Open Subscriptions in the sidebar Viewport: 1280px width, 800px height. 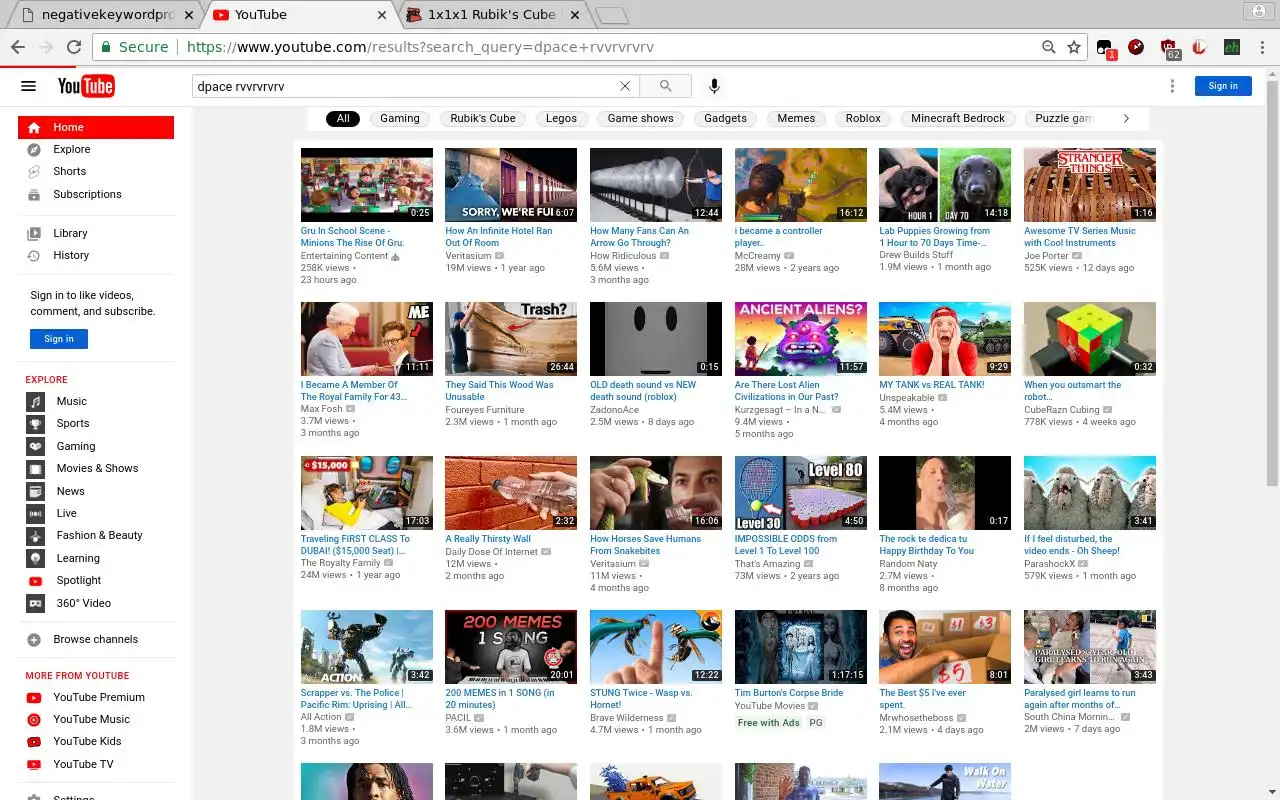point(96,194)
